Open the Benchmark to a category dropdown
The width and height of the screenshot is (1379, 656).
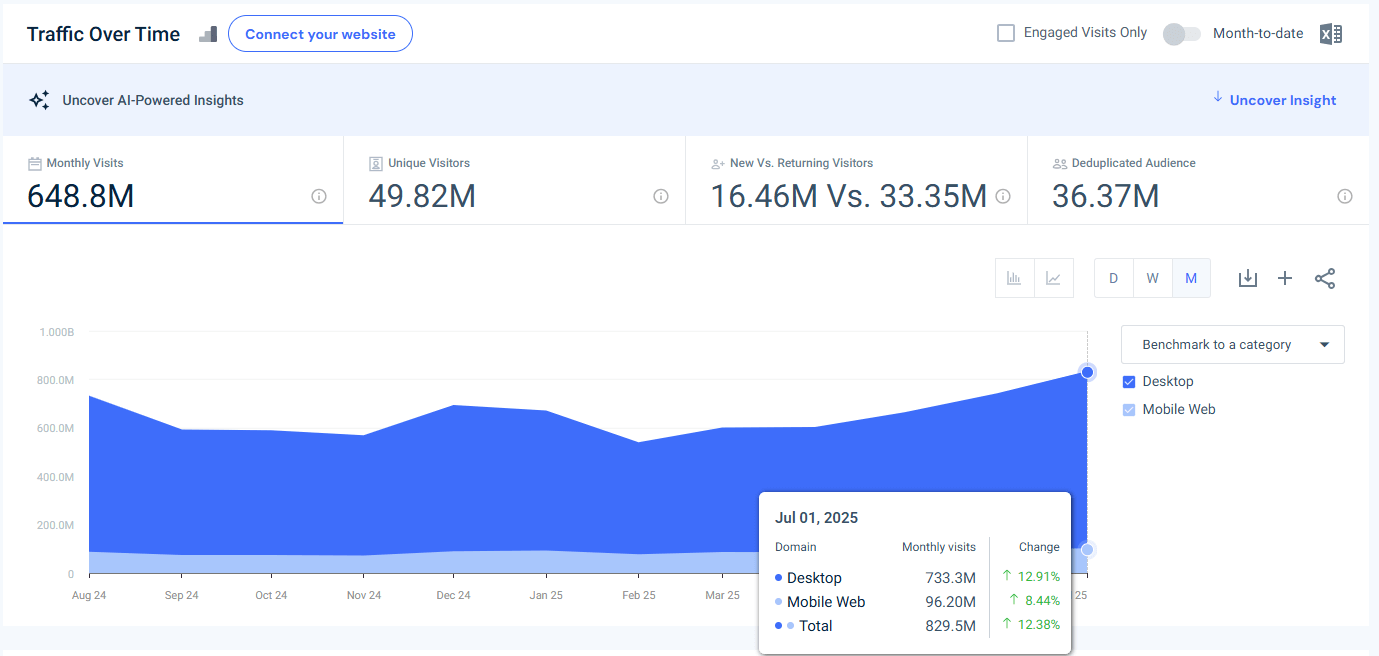(1232, 344)
